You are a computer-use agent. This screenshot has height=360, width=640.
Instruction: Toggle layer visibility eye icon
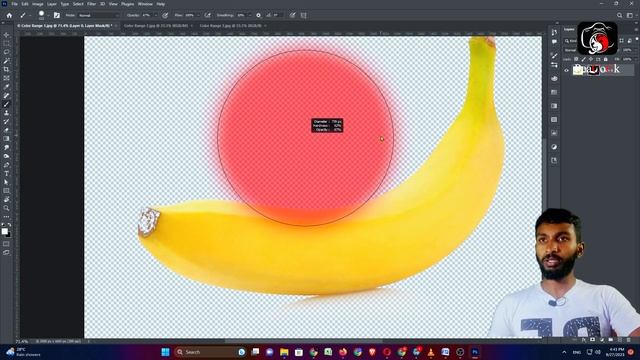point(567,70)
